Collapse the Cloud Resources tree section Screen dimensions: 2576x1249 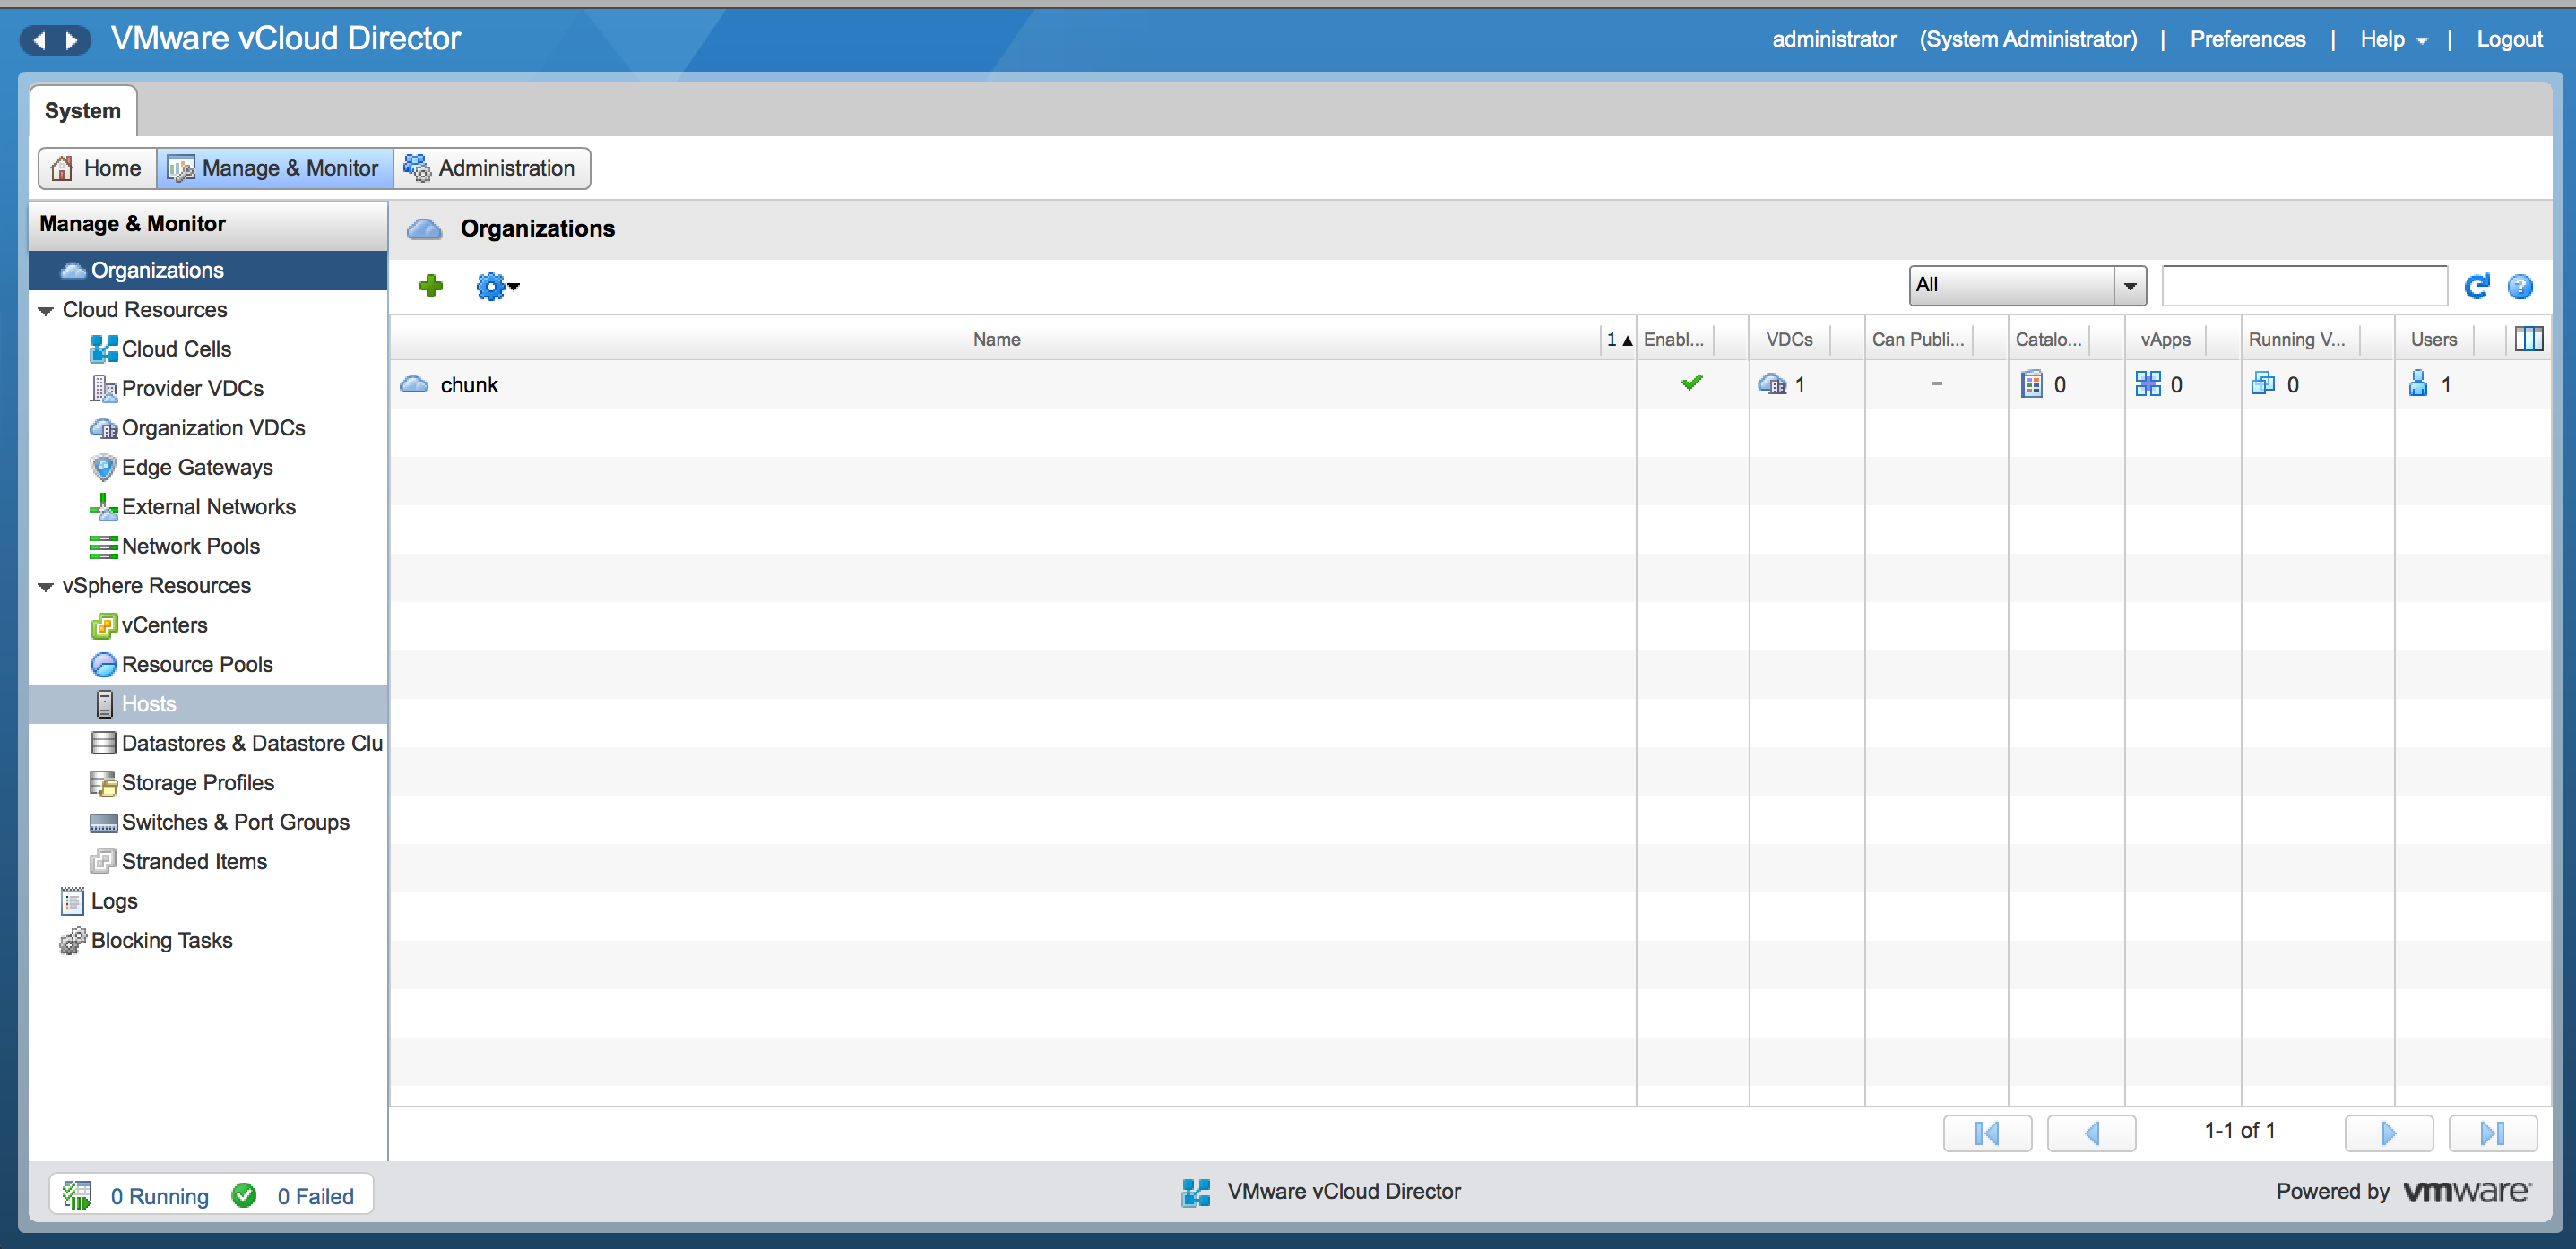(x=46, y=311)
